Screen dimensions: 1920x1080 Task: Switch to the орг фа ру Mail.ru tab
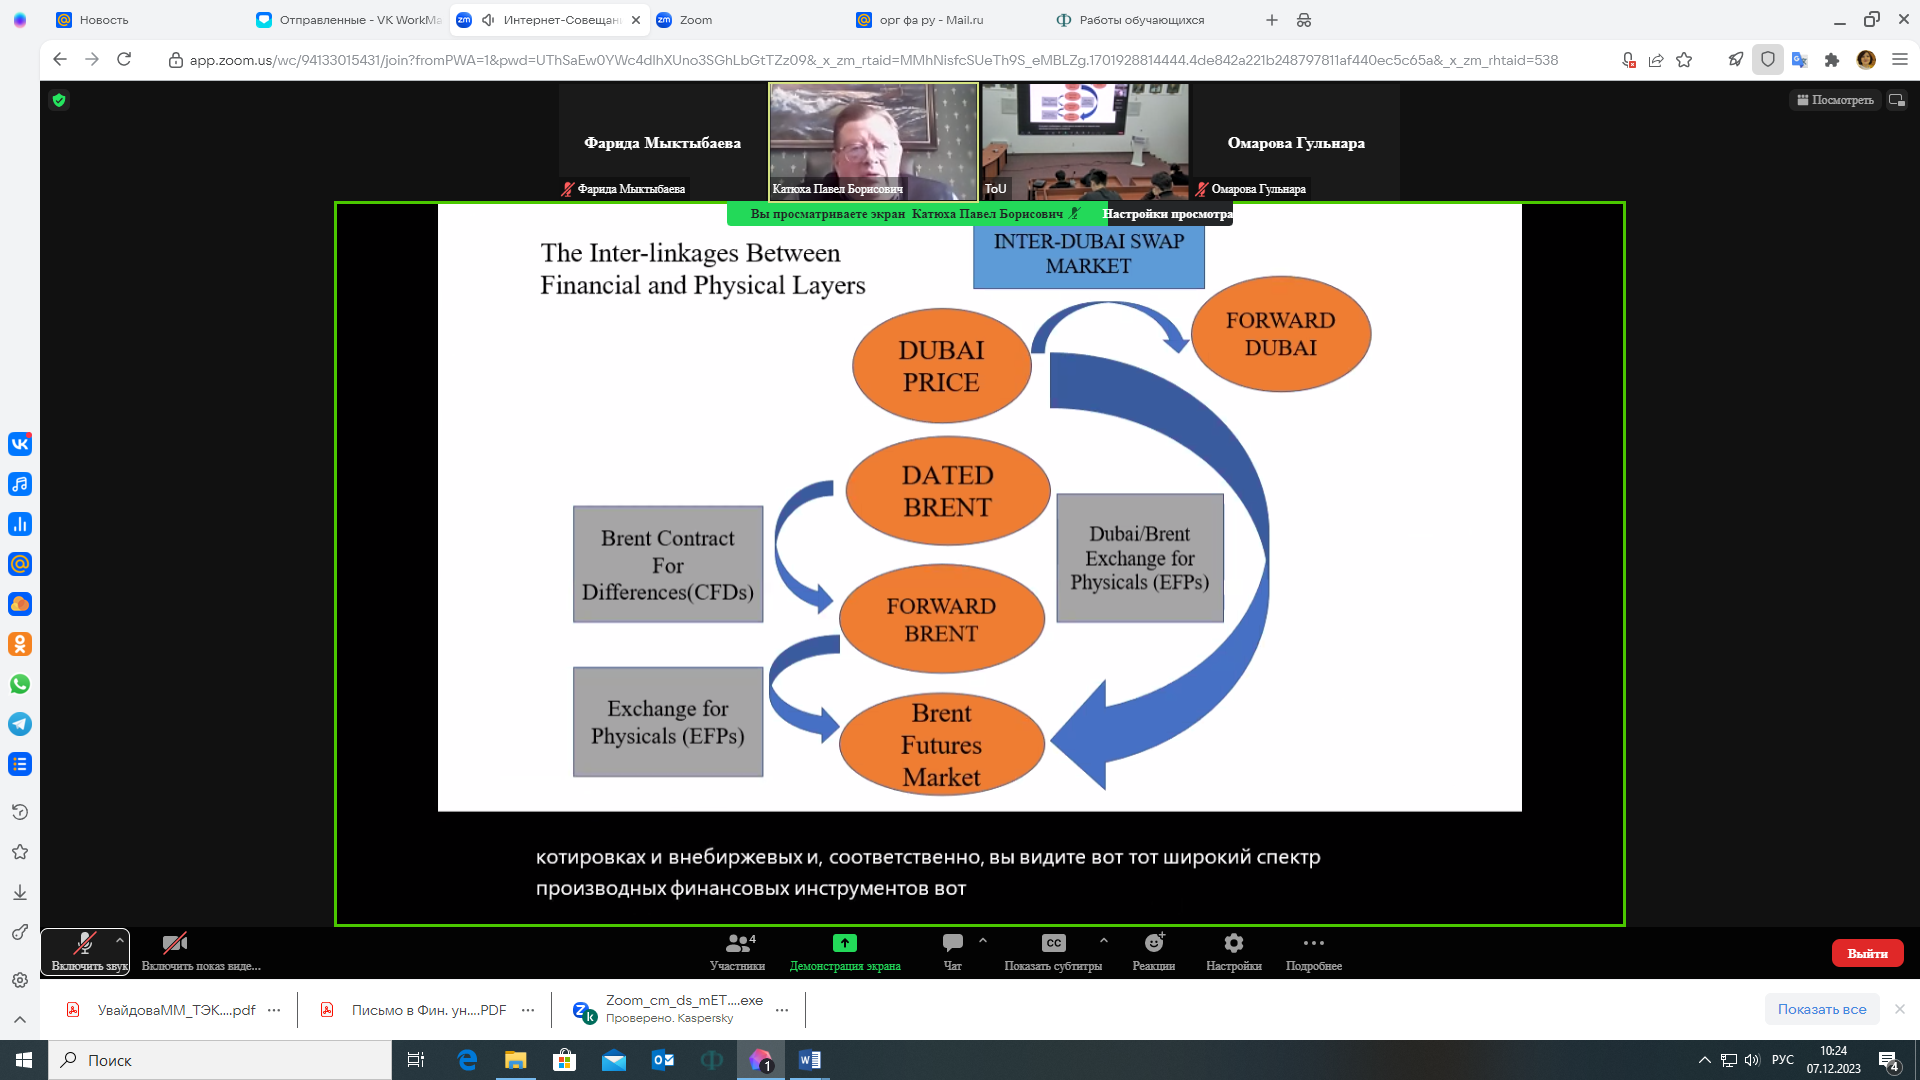click(930, 20)
